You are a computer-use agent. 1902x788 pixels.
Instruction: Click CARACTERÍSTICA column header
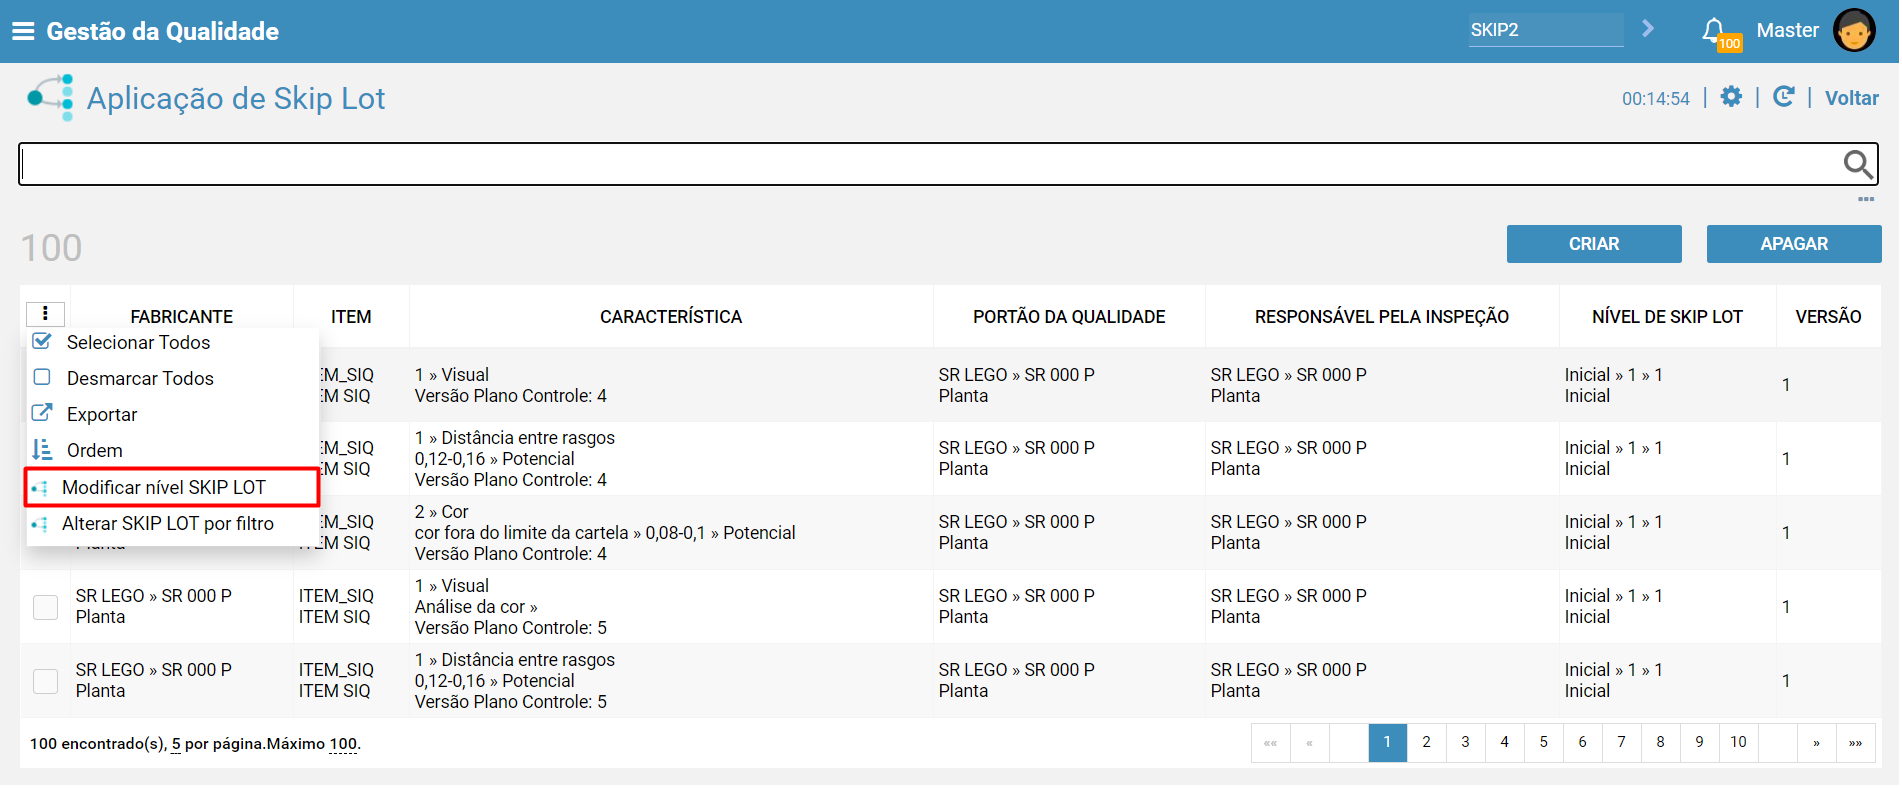tap(671, 317)
